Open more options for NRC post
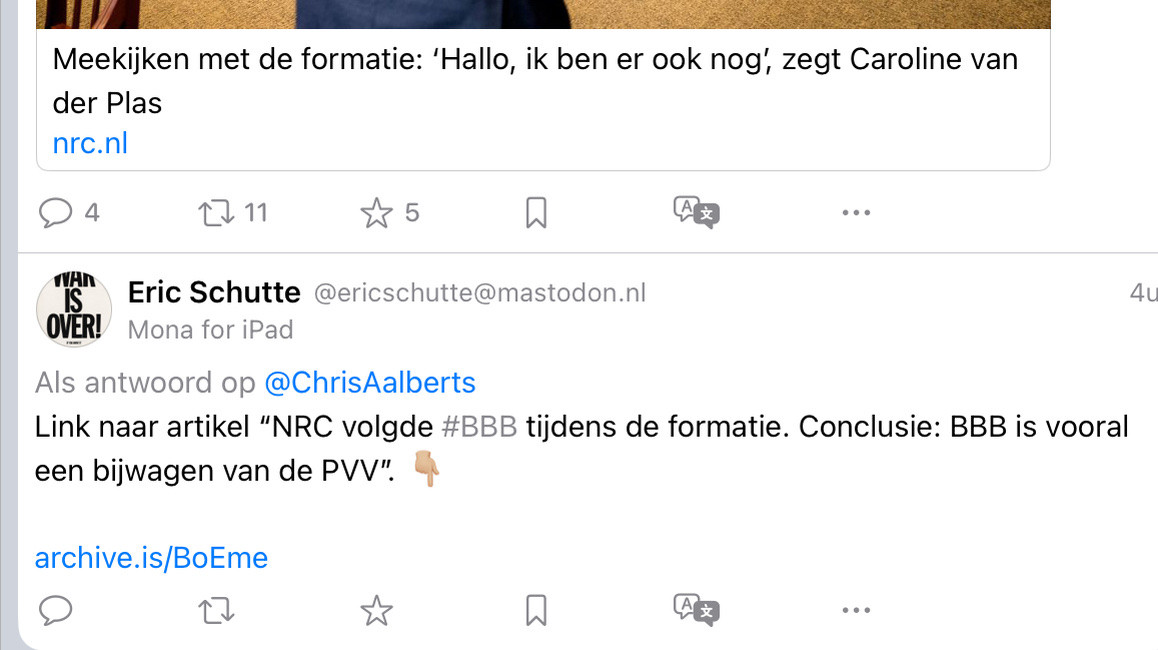The height and width of the screenshot is (650, 1158). pyautogui.click(x=856, y=212)
